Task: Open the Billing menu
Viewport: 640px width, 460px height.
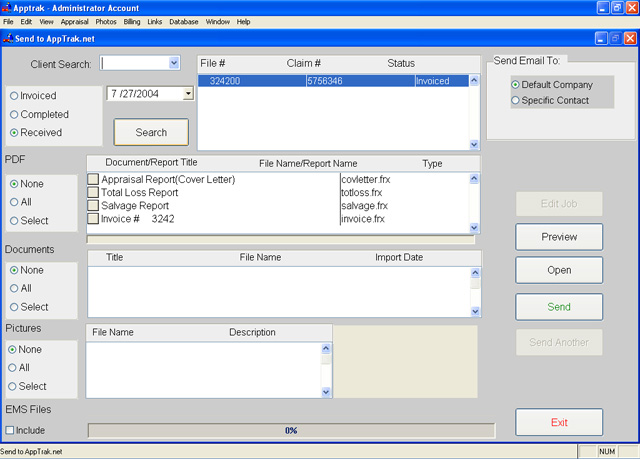Action: pos(132,22)
